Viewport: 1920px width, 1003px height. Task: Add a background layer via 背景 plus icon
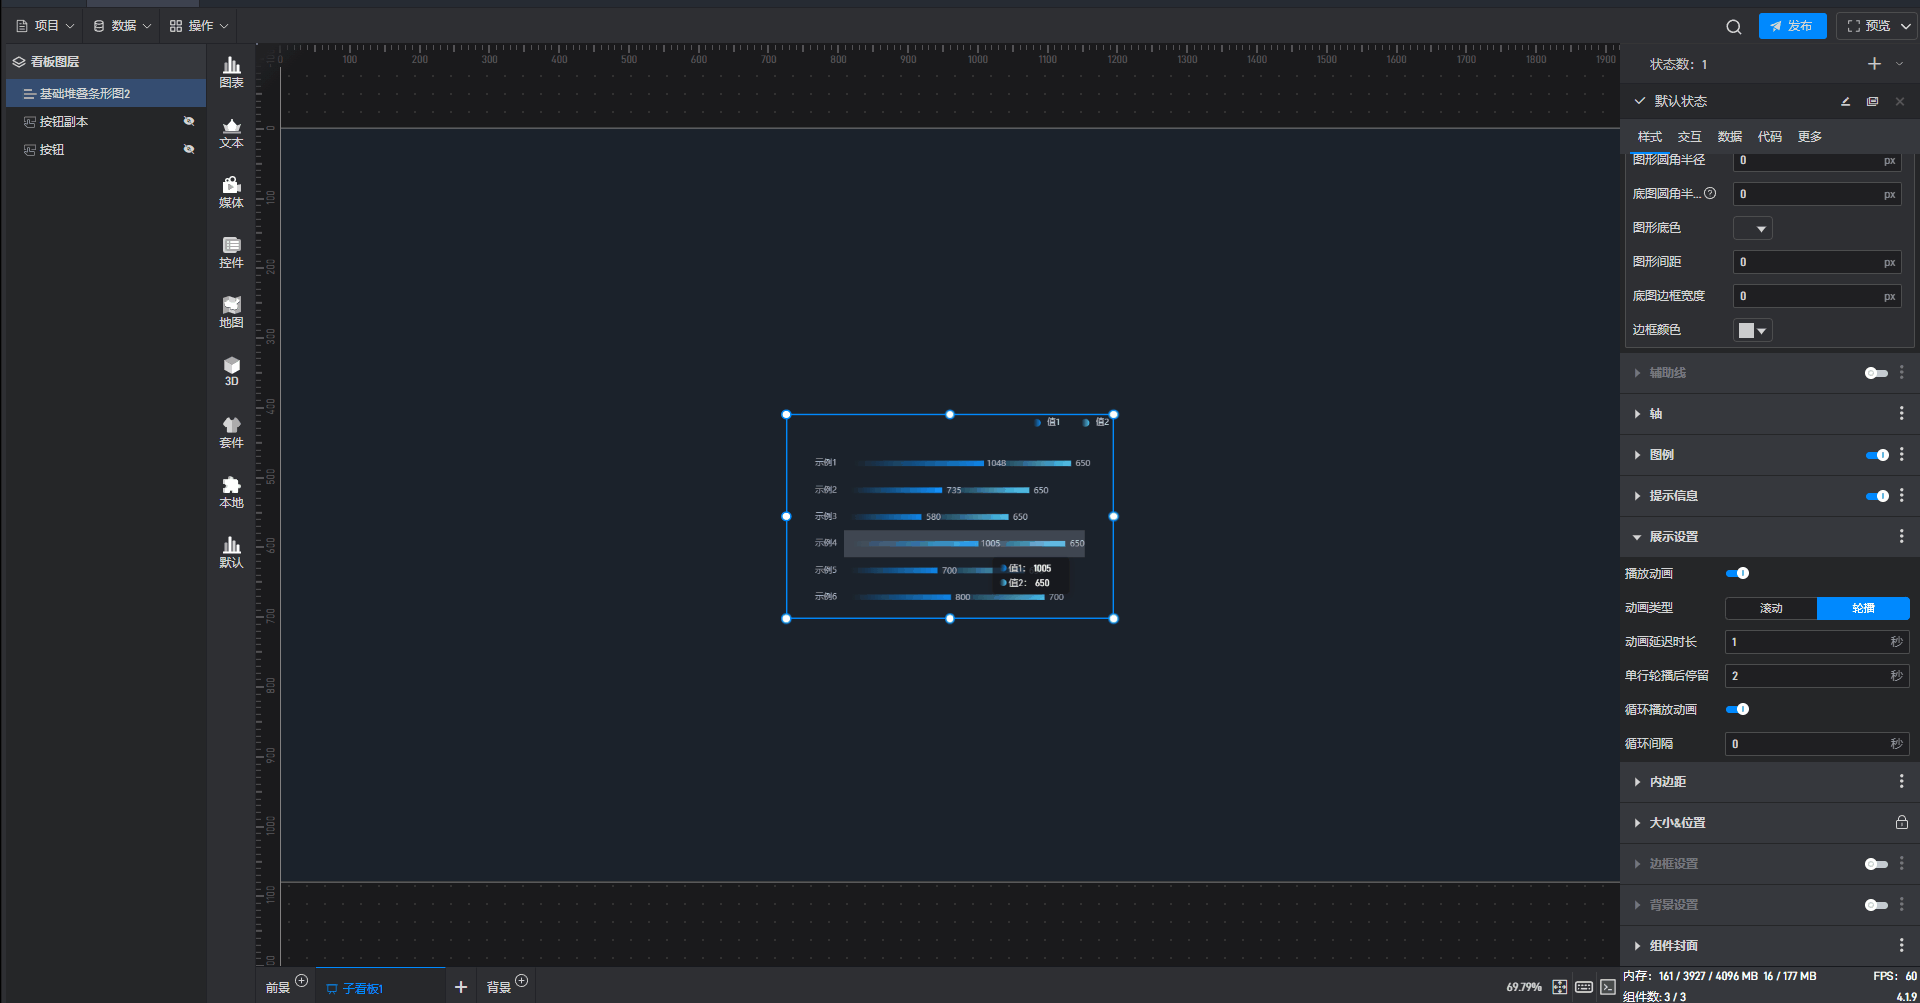click(x=521, y=981)
